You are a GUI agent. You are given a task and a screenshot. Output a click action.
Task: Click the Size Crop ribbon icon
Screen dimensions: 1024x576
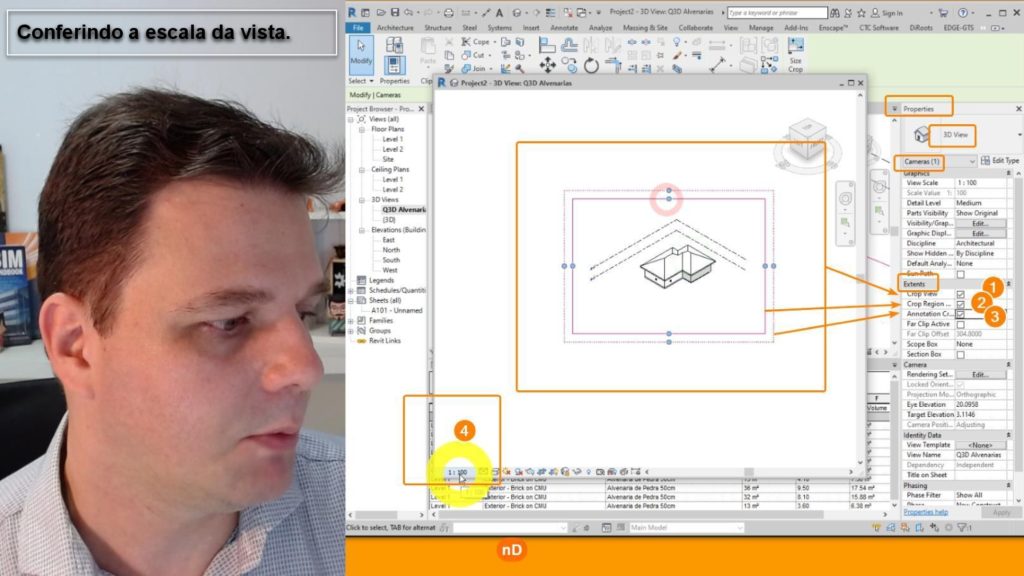(x=795, y=55)
